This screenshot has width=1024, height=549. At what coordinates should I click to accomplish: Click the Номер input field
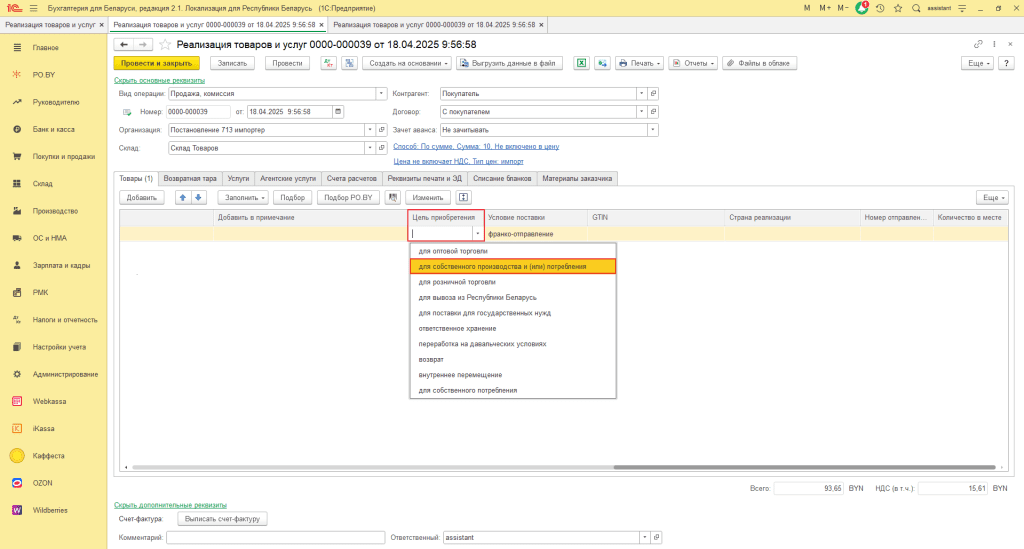(x=198, y=112)
